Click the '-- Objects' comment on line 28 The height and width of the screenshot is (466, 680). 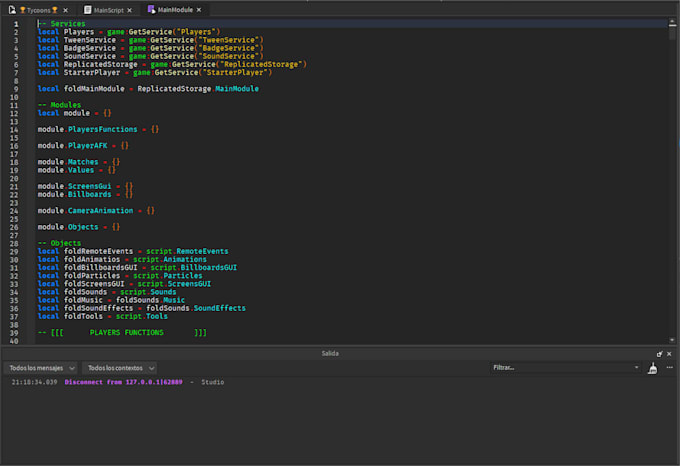click(x=59, y=243)
